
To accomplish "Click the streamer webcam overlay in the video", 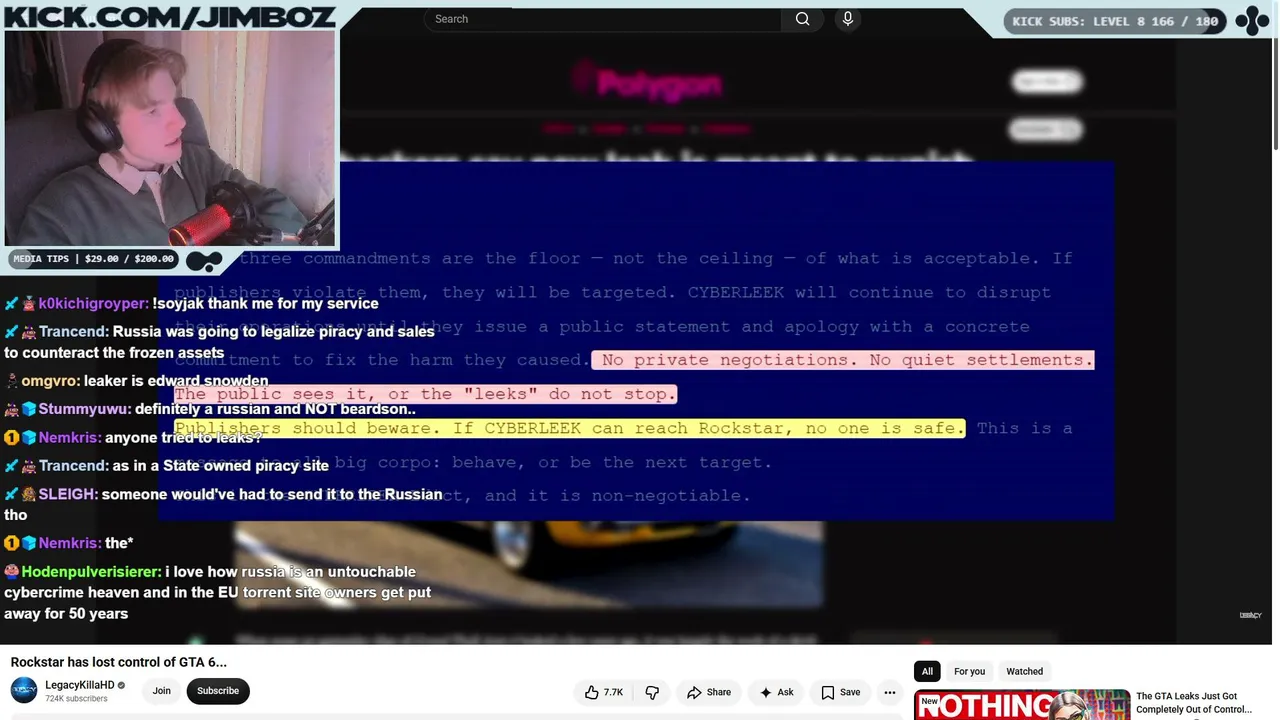I will (170, 138).
